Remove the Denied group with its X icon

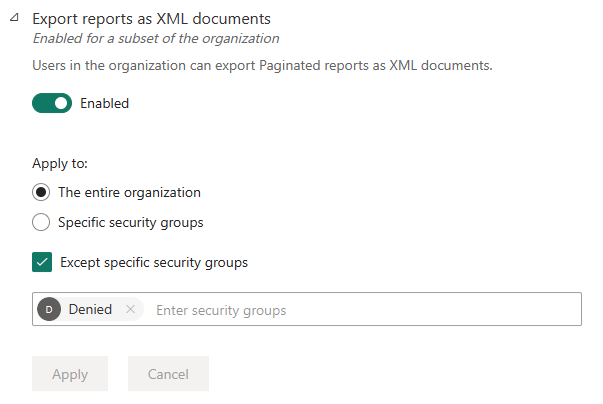click(x=130, y=310)
